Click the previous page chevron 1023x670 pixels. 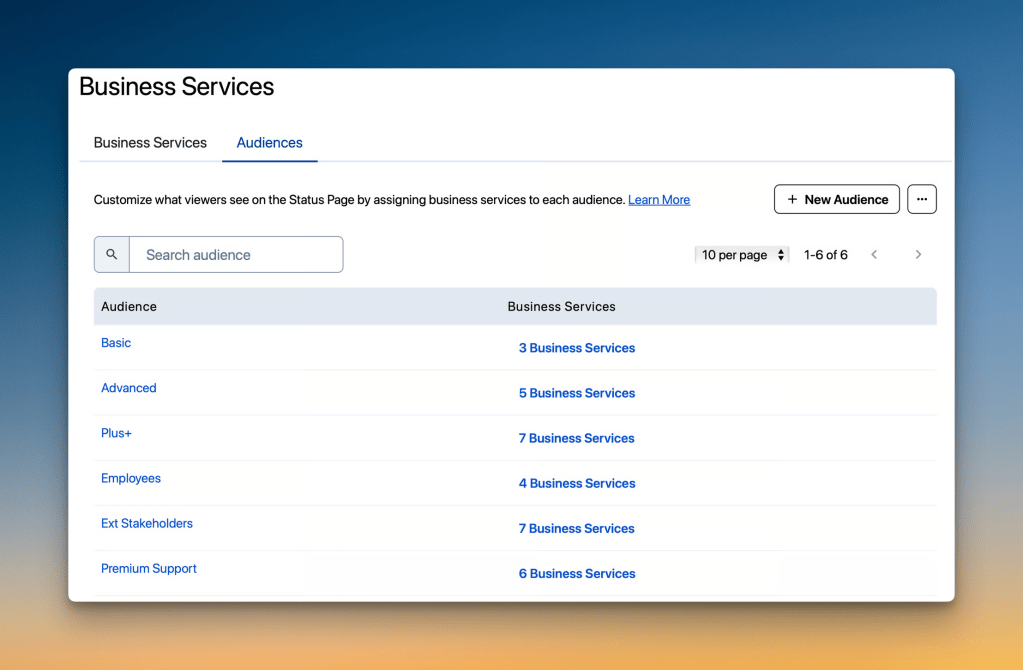point(874,254)
